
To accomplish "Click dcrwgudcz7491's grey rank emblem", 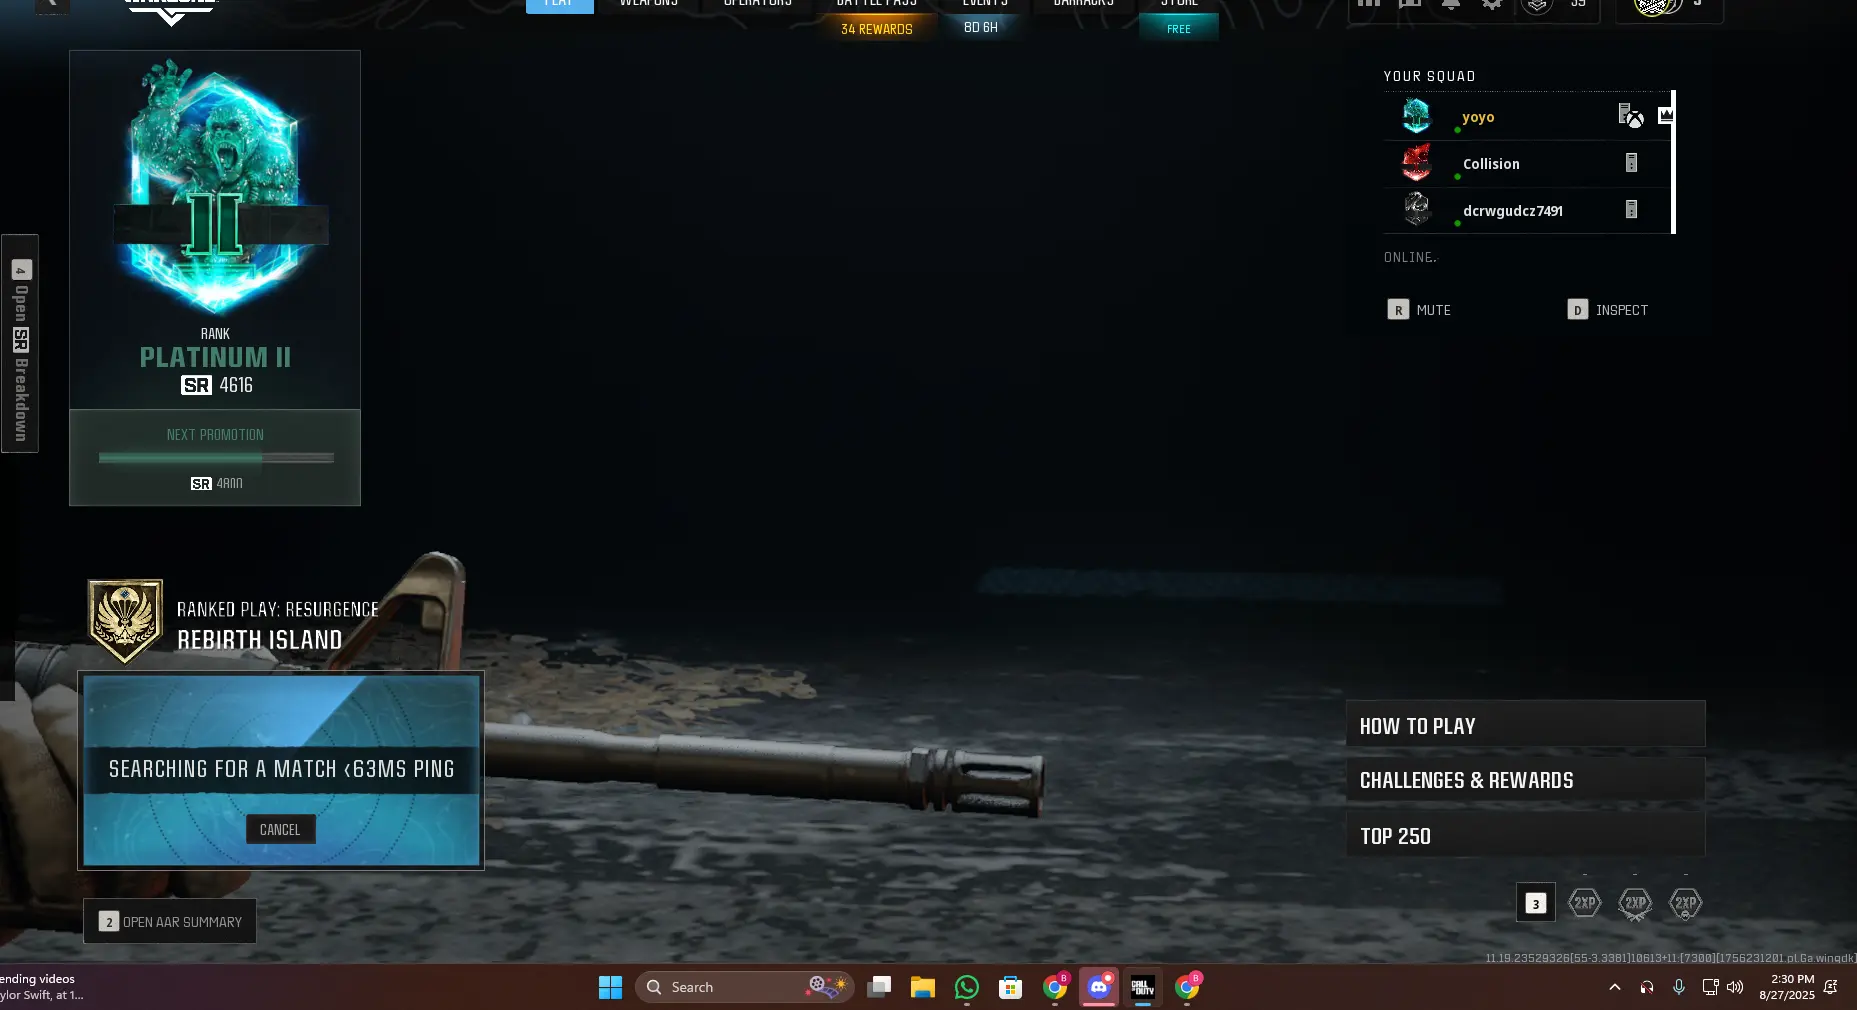I will 1417,209.
